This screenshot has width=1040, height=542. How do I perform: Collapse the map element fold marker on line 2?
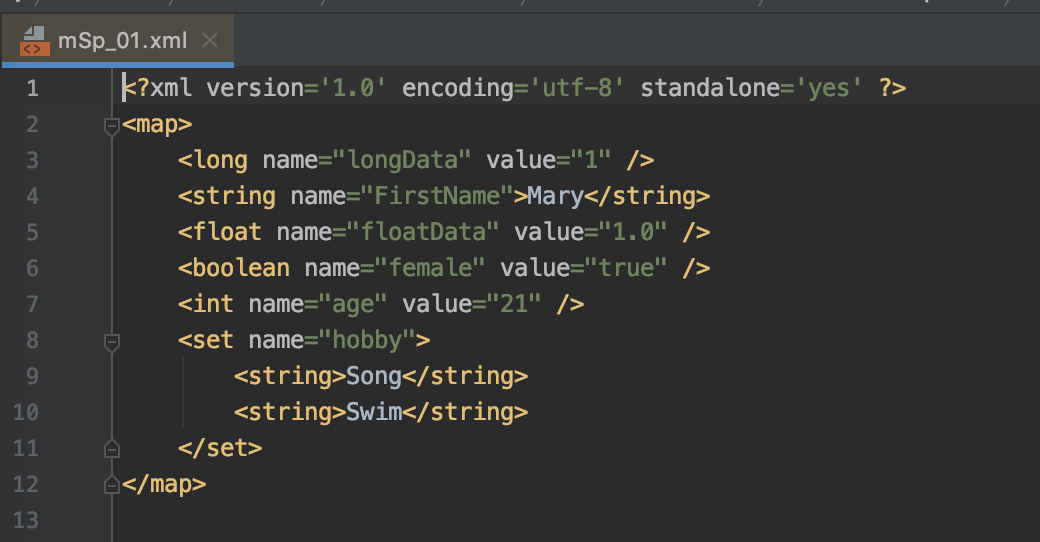[x=111, y=126]
